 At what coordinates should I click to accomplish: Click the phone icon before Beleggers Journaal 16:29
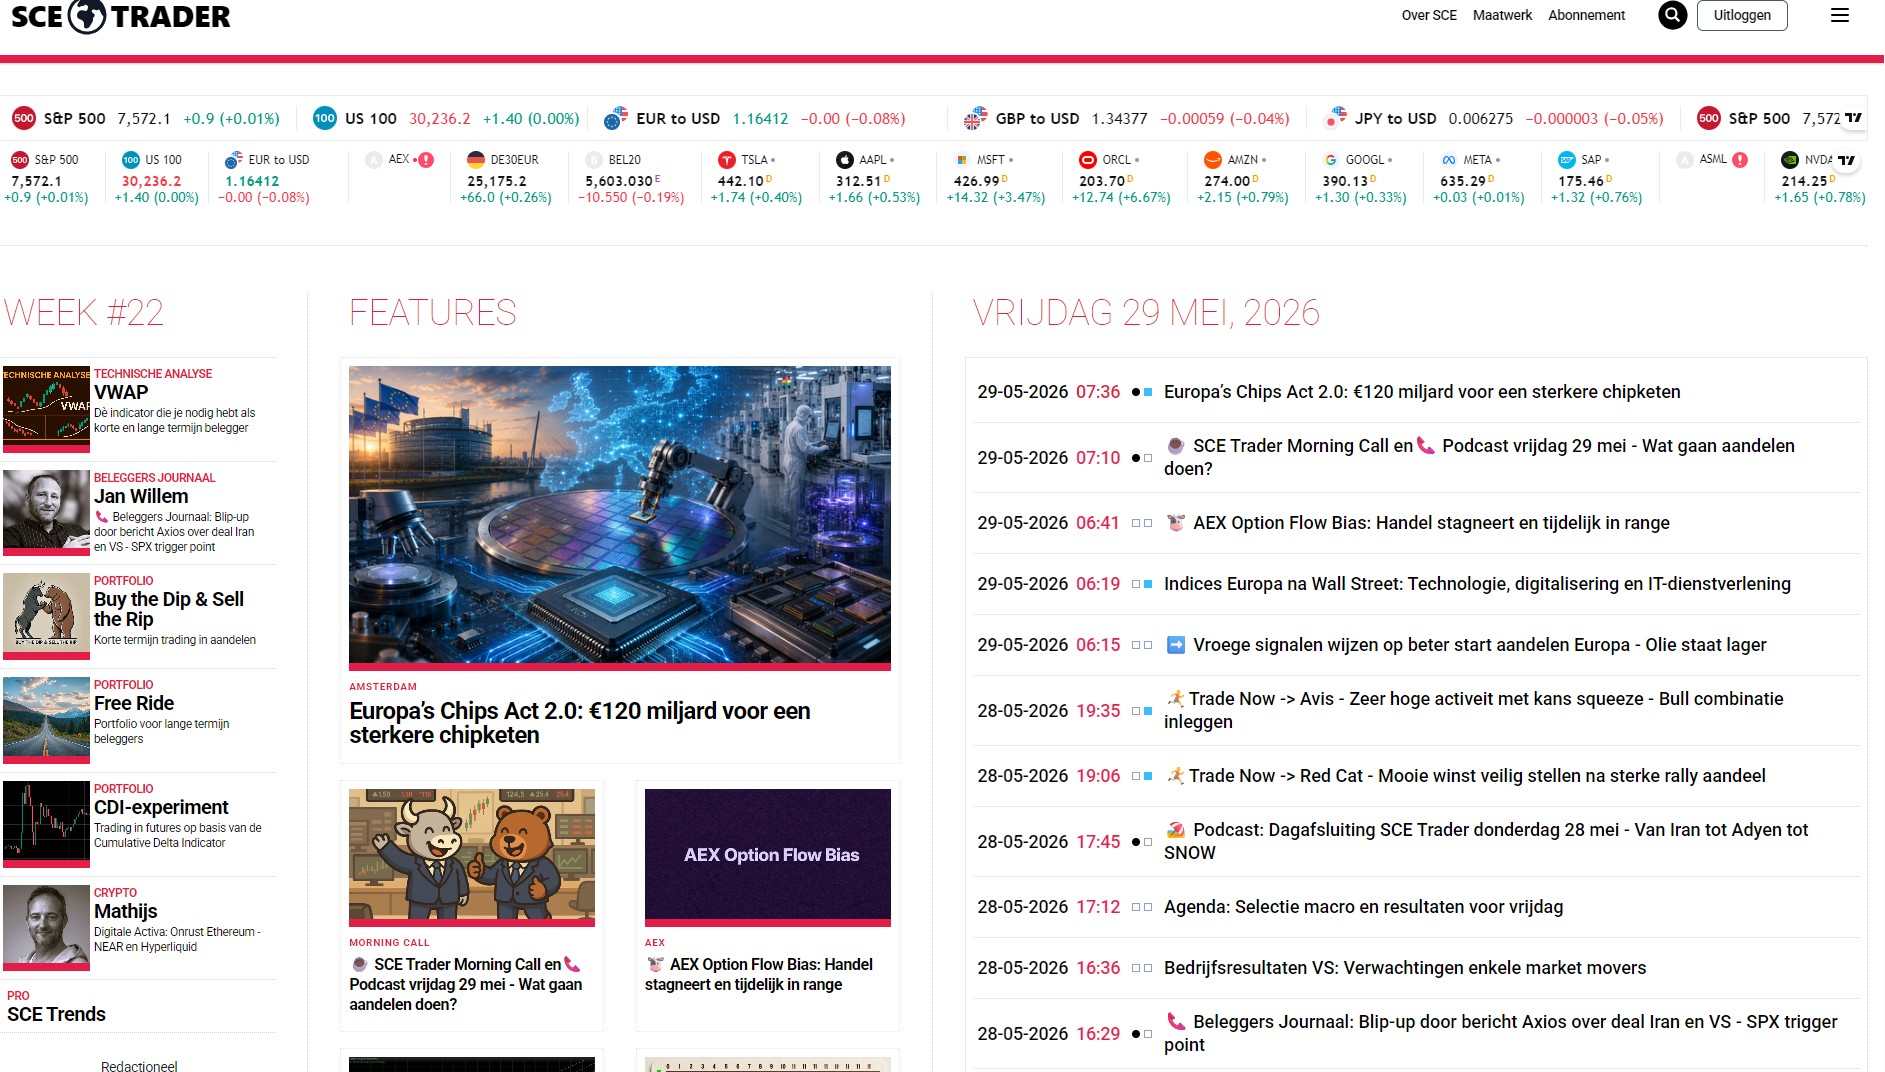(x=1176, y=1022)
